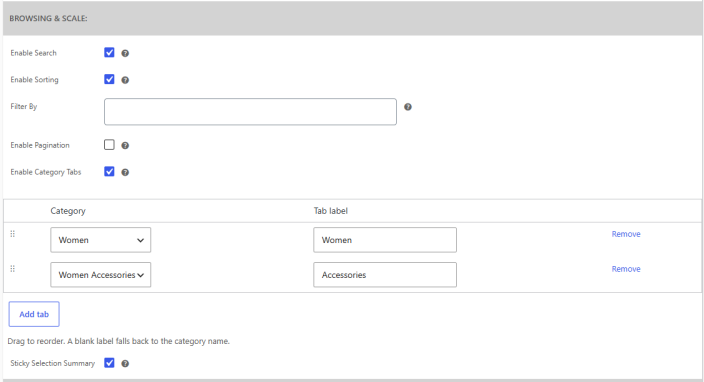Open help icon next to Enable Search

(125, 53)
